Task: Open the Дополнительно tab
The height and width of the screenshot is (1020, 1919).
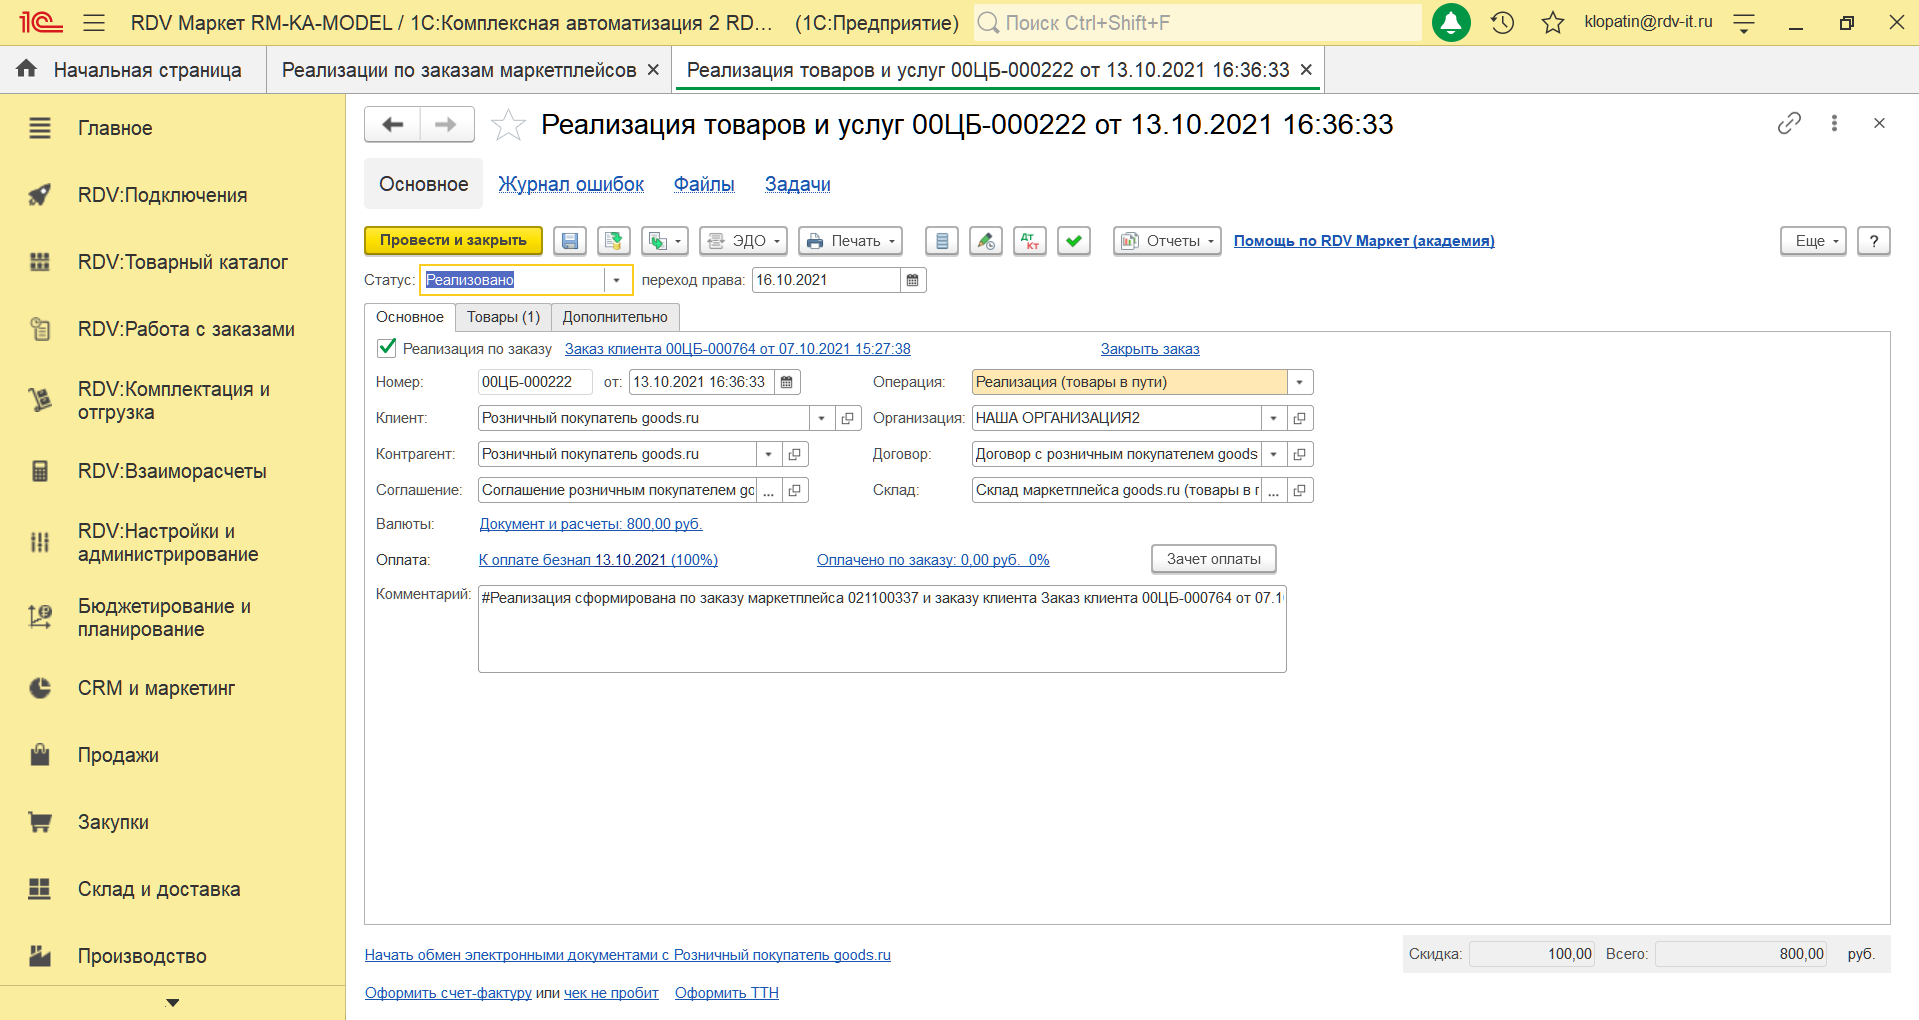Action: point(614,317)
